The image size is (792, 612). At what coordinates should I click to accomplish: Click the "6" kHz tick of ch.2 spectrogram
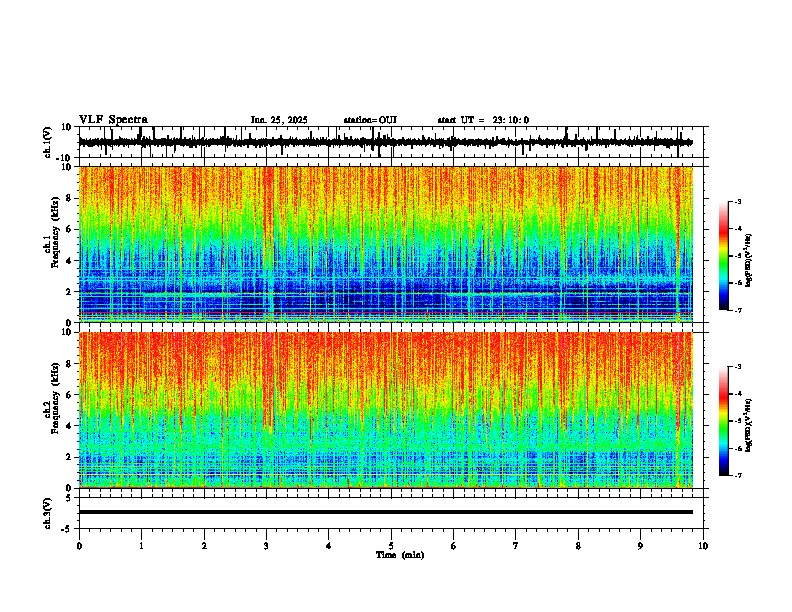[x=70, y=394]
